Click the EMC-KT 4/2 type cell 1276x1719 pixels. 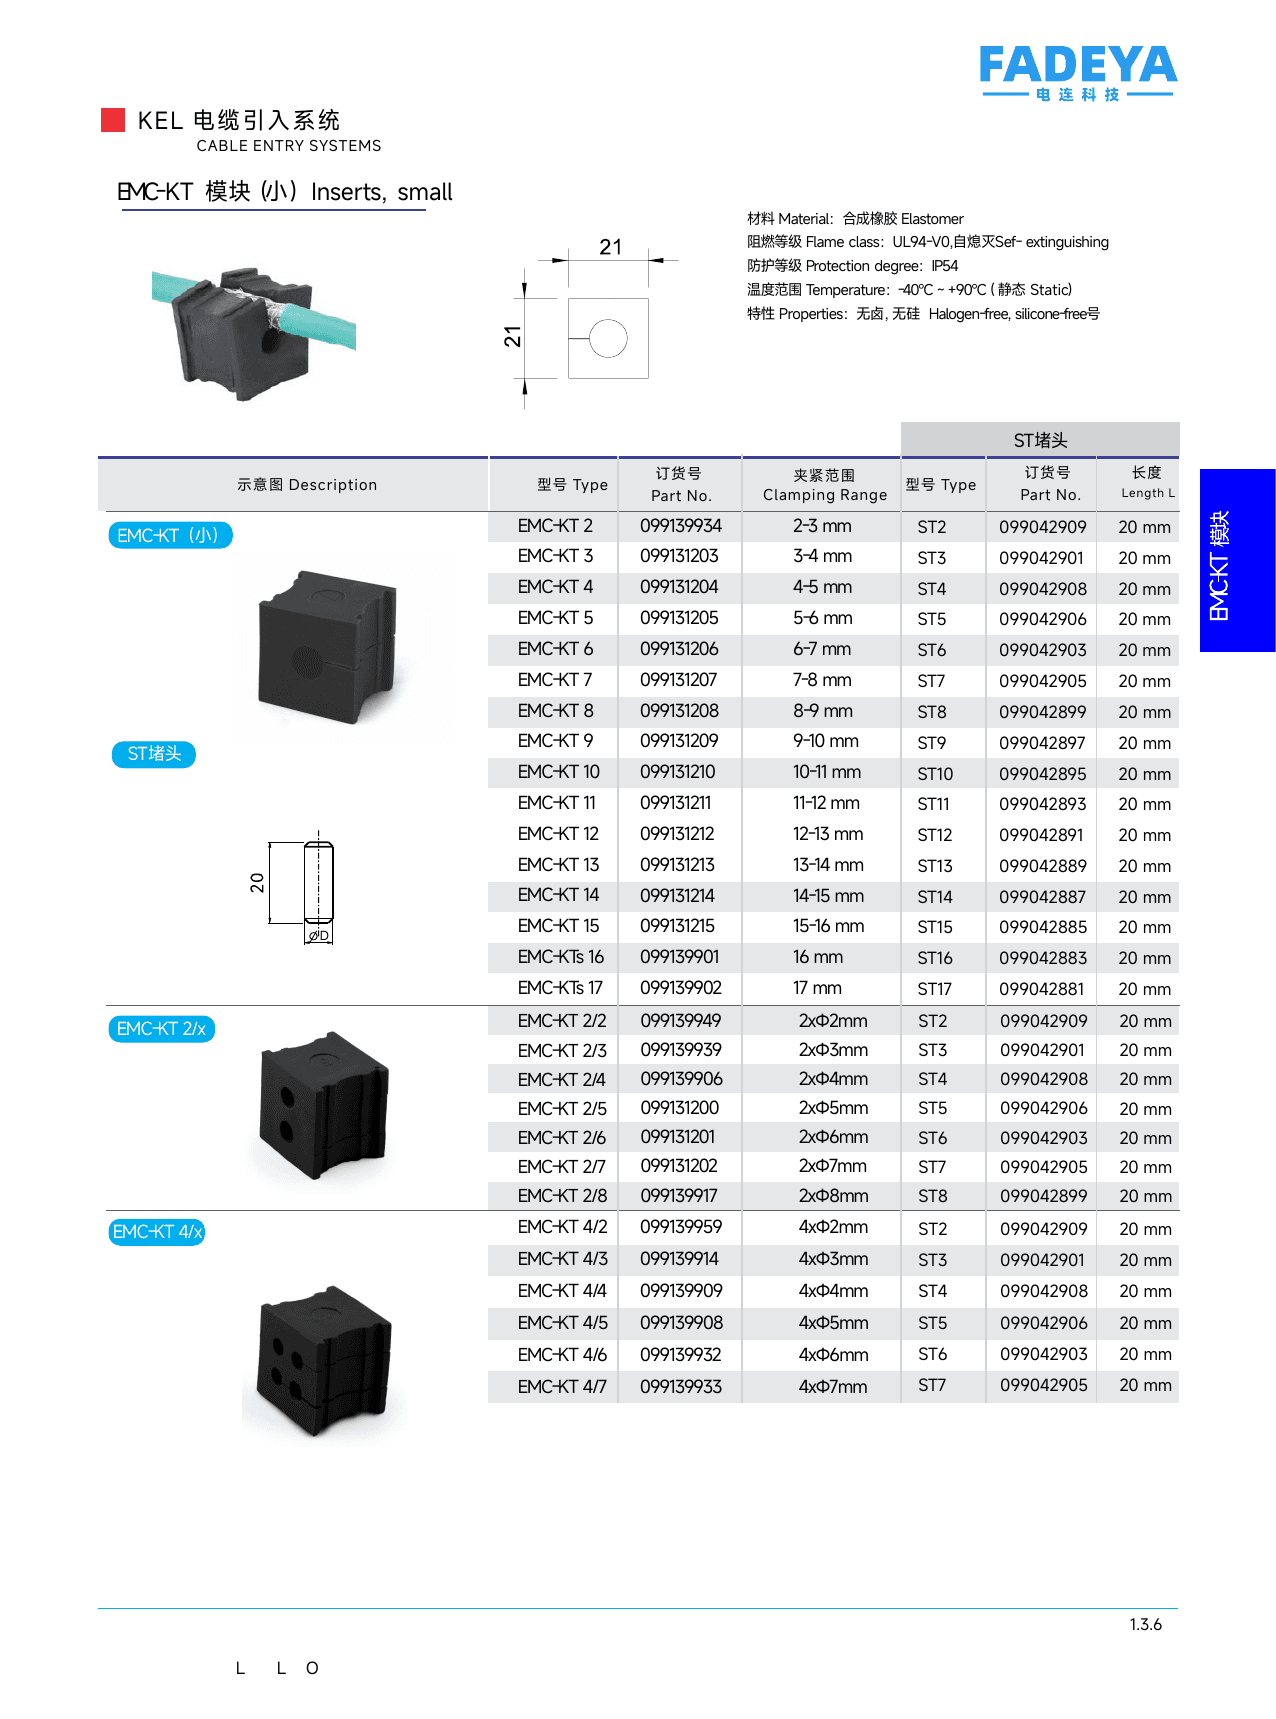click(563, 1227)
